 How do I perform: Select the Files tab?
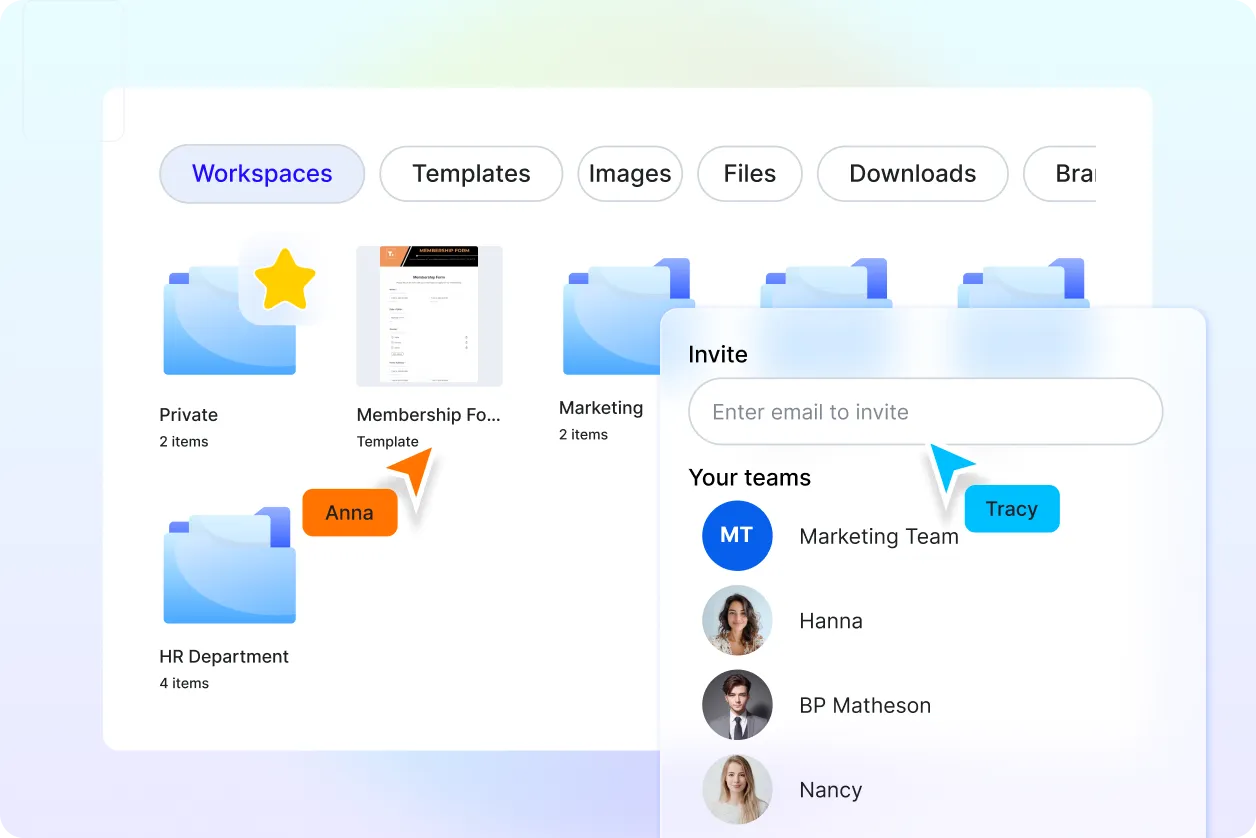pos(749,174)
